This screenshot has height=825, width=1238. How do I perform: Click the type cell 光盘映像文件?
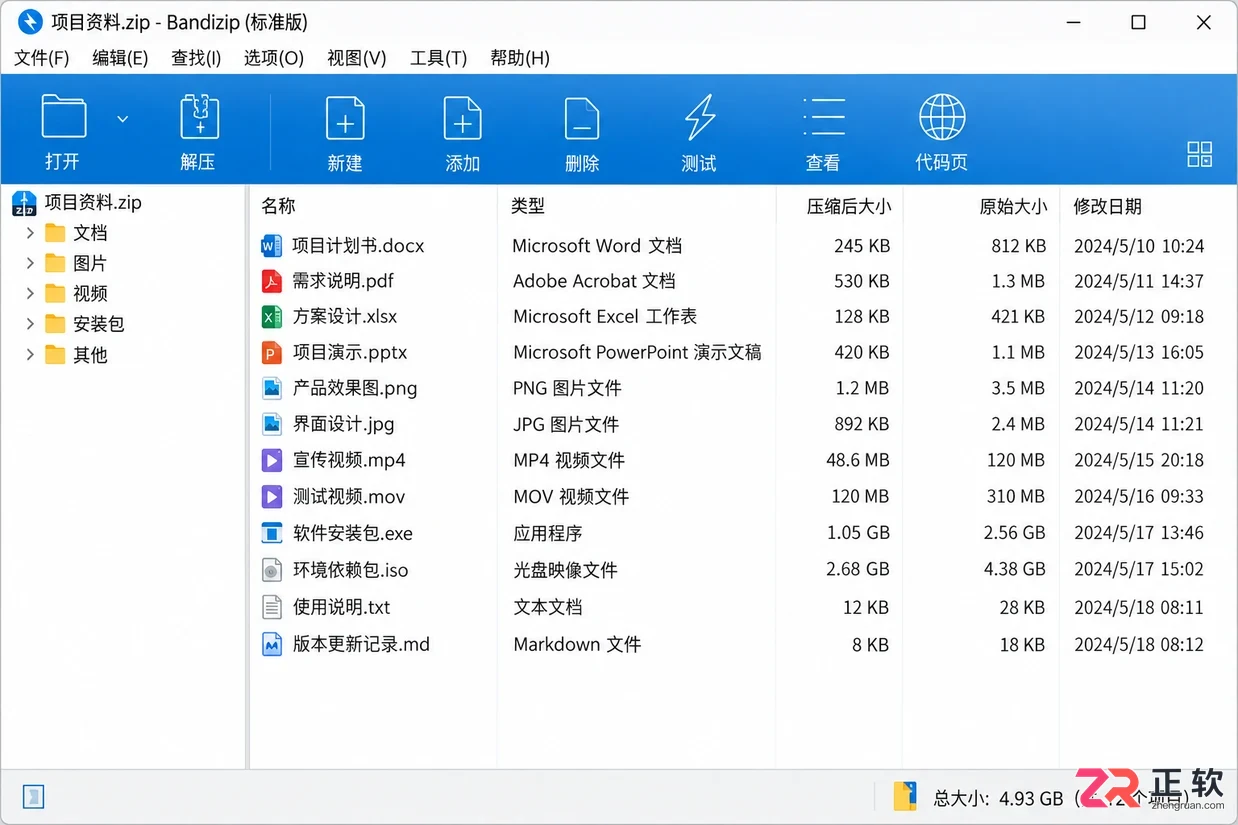565,570
